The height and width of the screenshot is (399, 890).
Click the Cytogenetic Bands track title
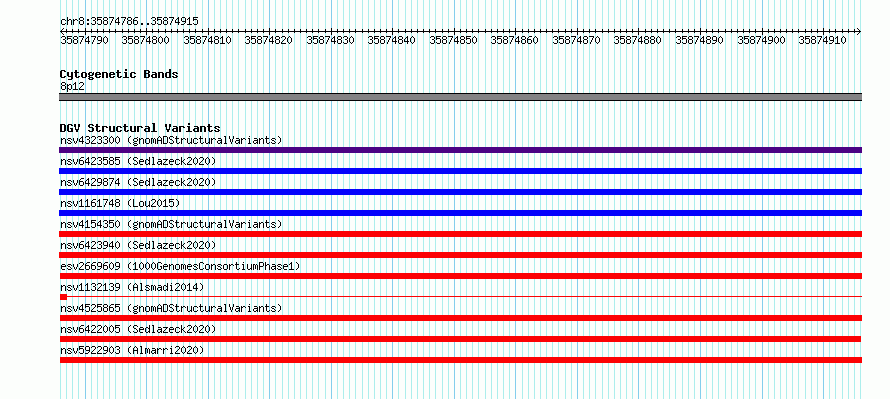[x=119, y=74]
